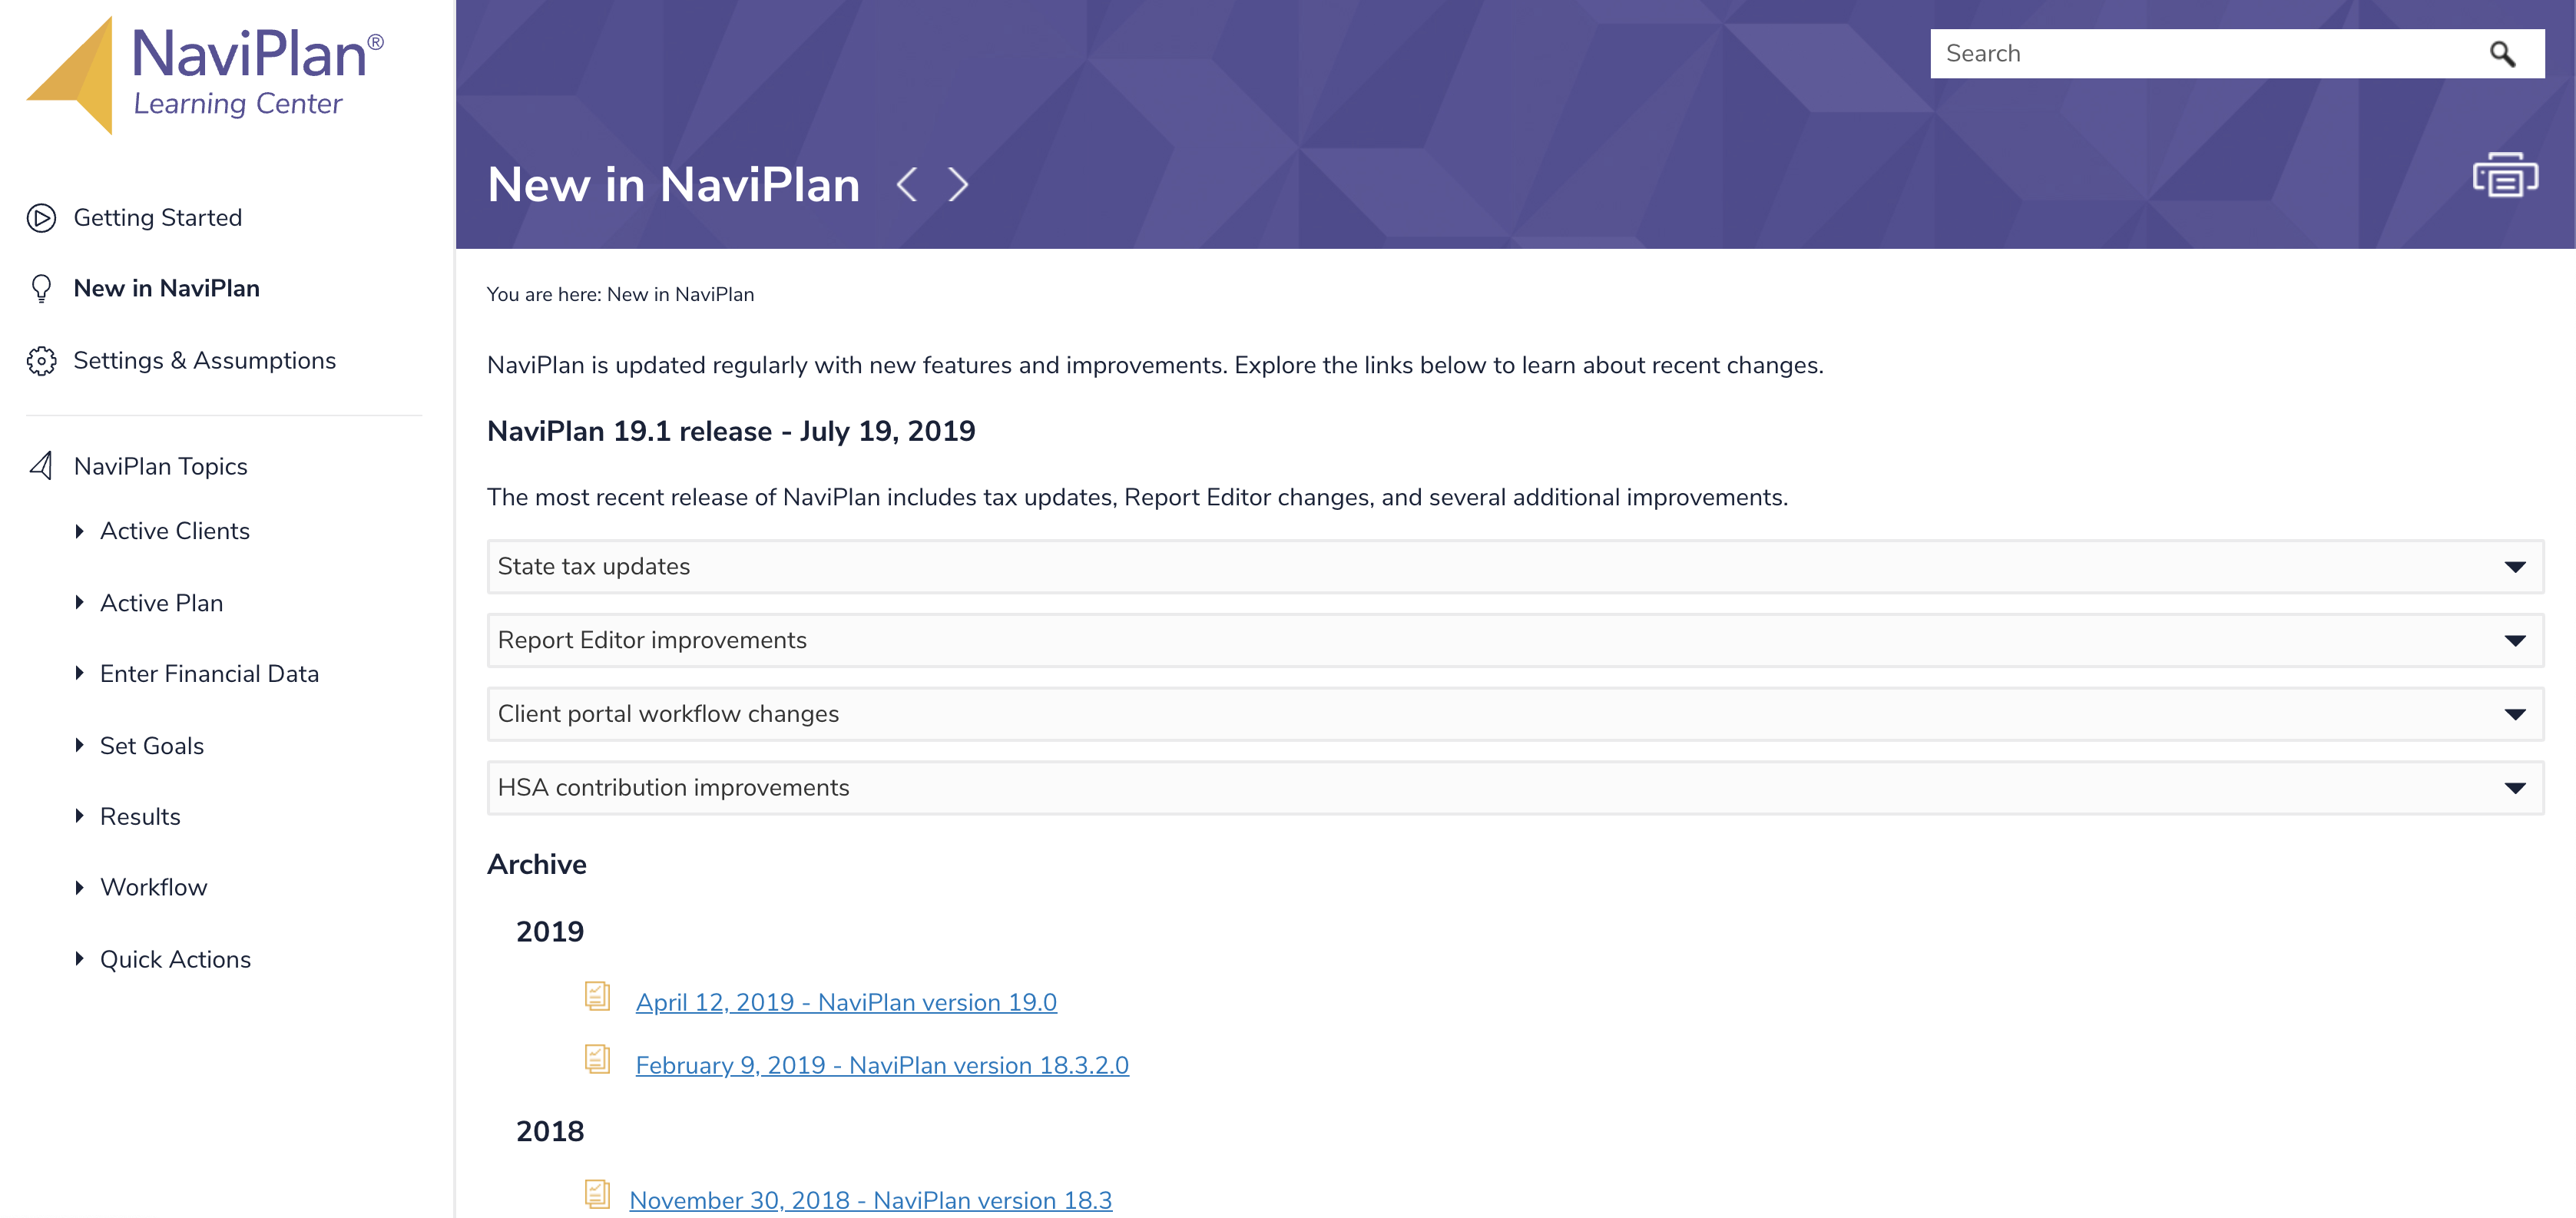Open the Workflow topic
The image size is (2576, 1218).
154,888
